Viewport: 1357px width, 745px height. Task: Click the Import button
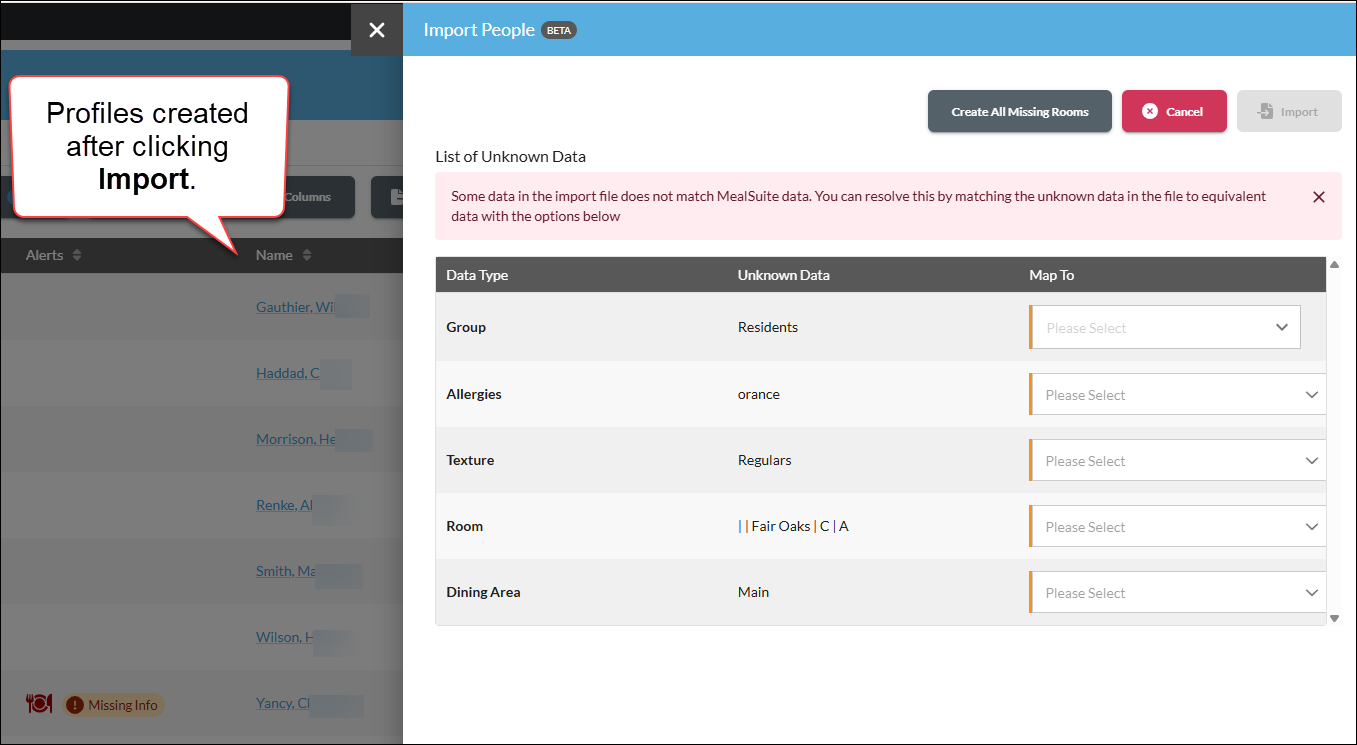[1289, 112]
